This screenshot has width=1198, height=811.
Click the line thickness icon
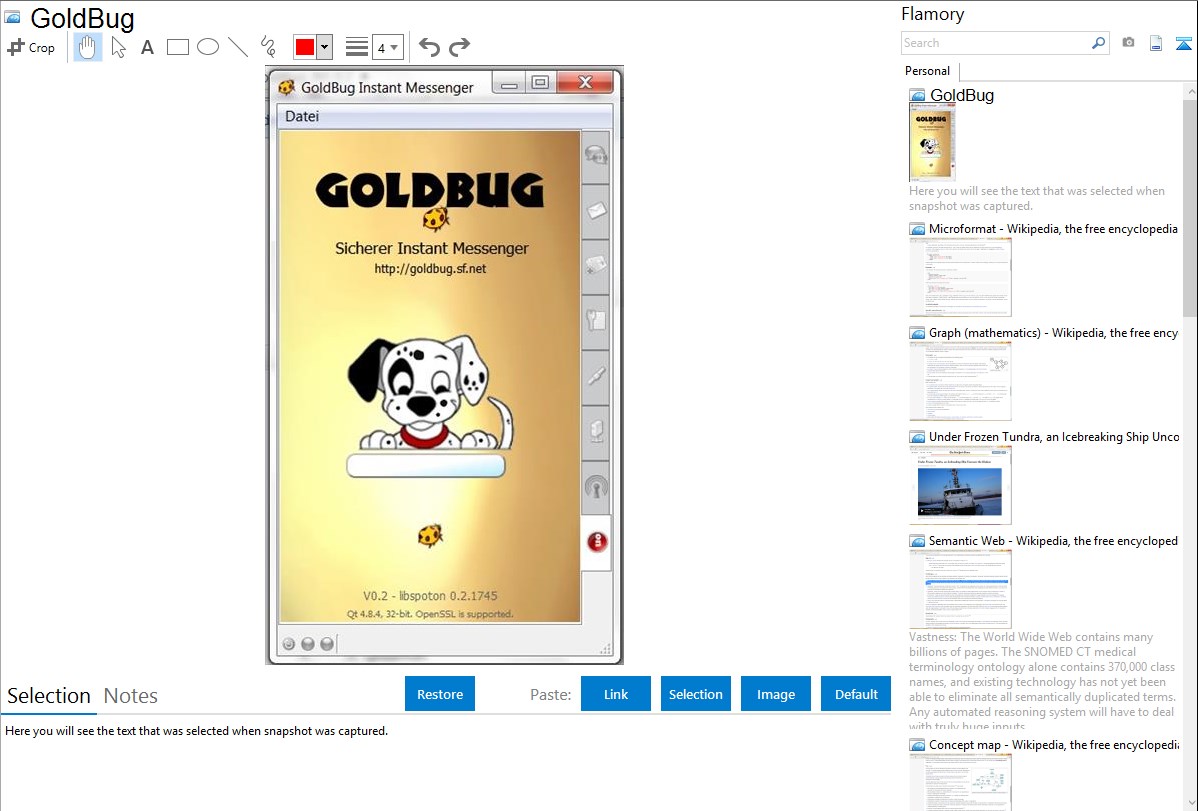(x=357, y=47)
